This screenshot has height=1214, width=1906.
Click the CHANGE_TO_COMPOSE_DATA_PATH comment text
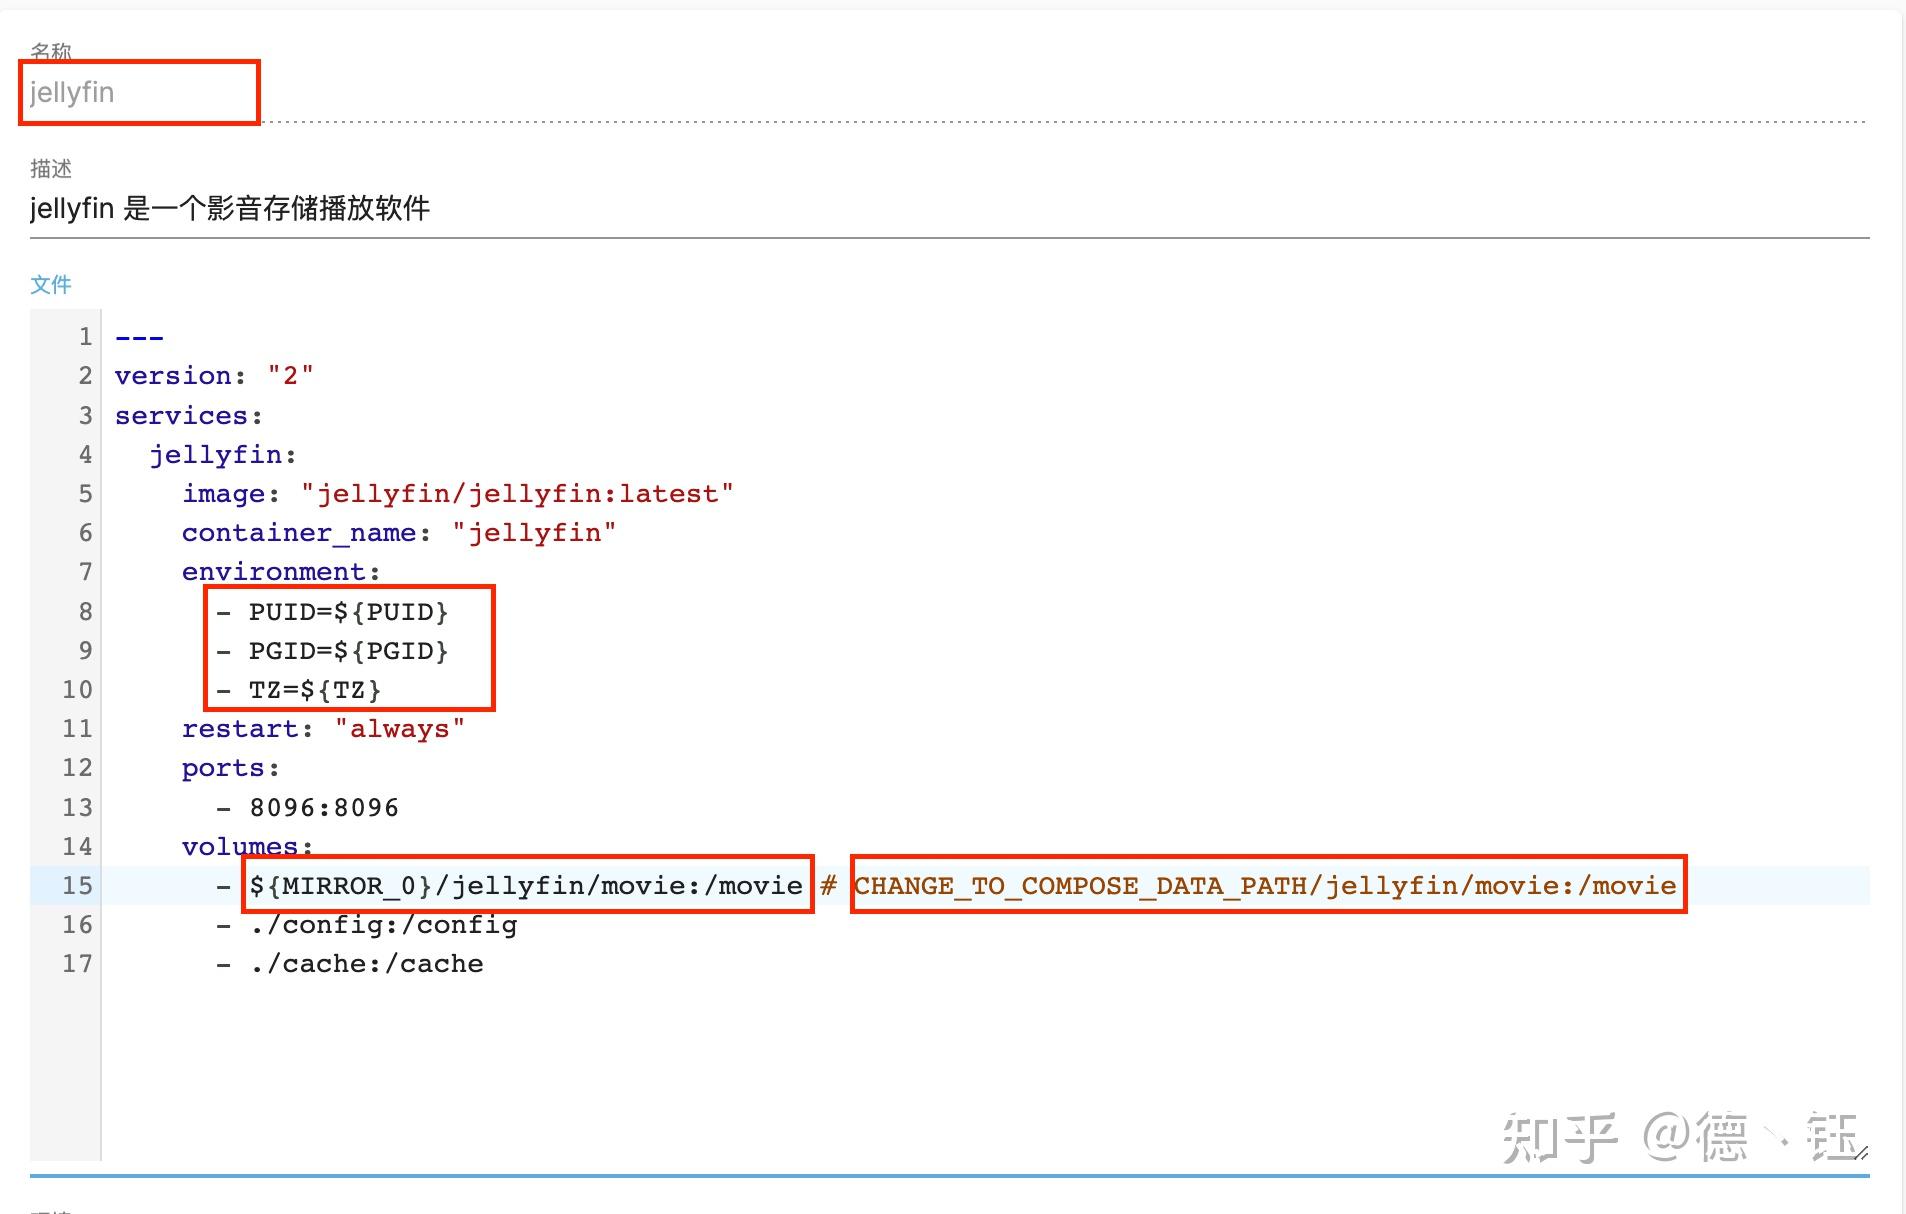[1265, 886]
